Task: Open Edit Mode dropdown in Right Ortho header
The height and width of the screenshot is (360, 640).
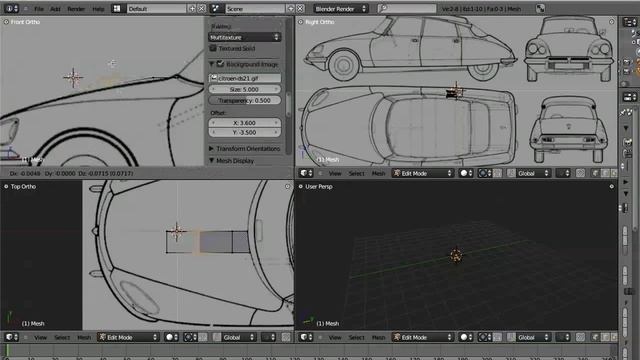Action: click(x=423, y=173)
